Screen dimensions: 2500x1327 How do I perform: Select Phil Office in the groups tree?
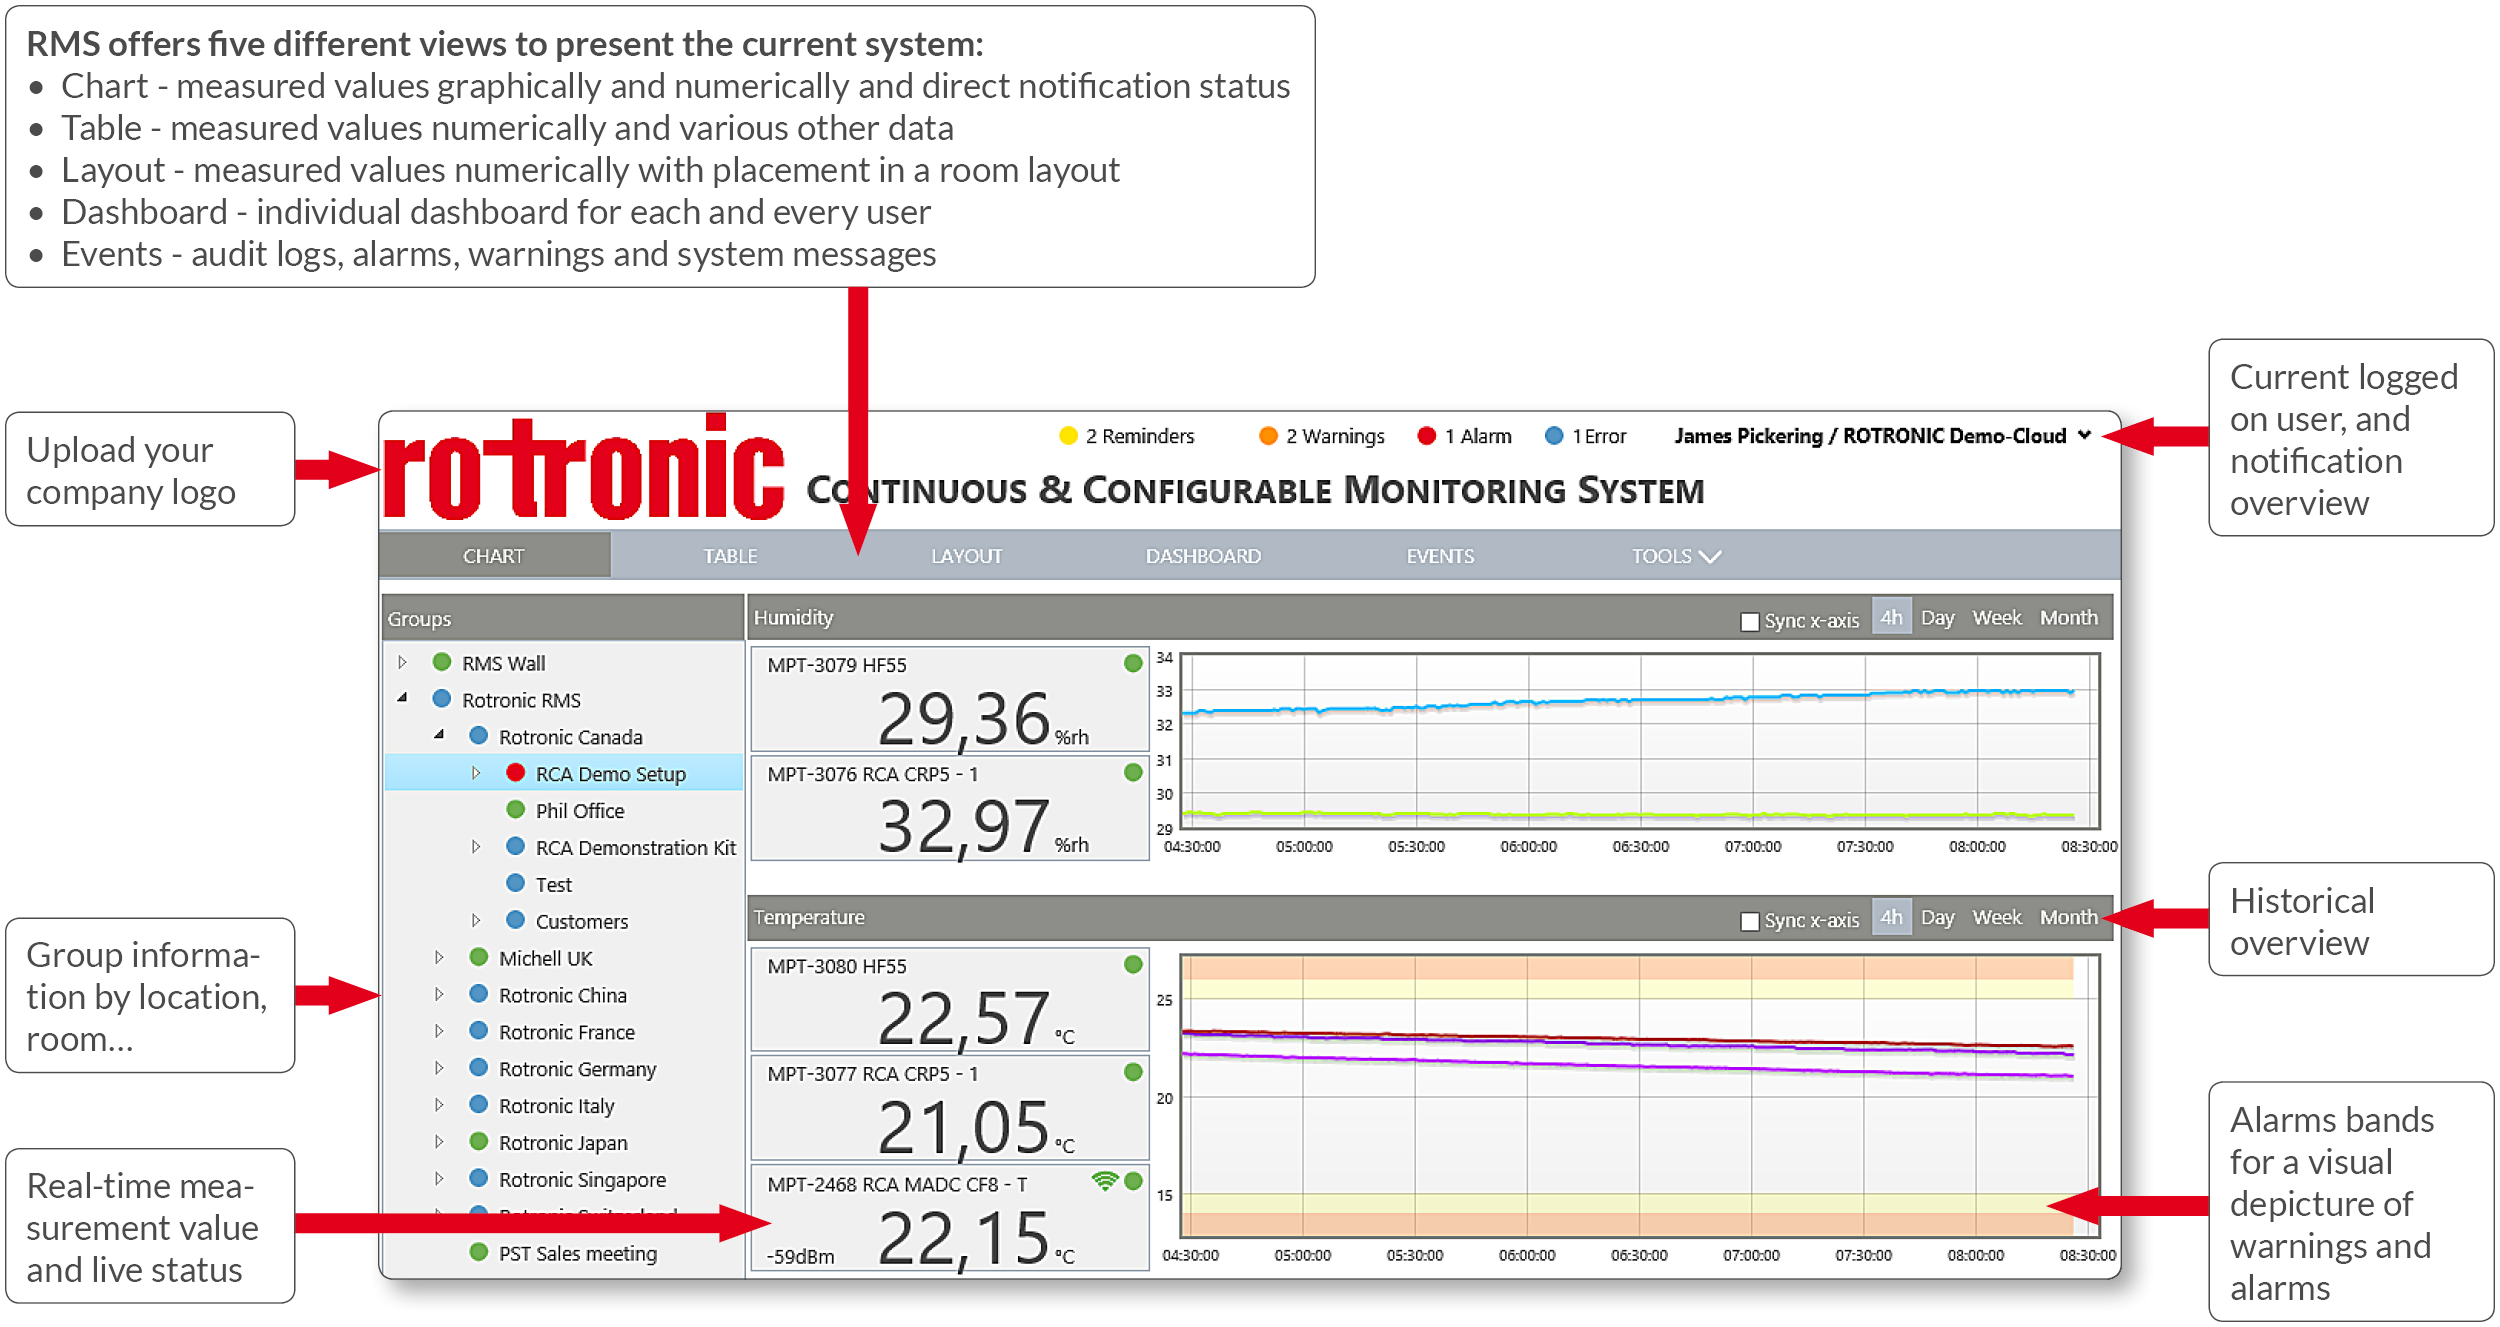[579, 811]
